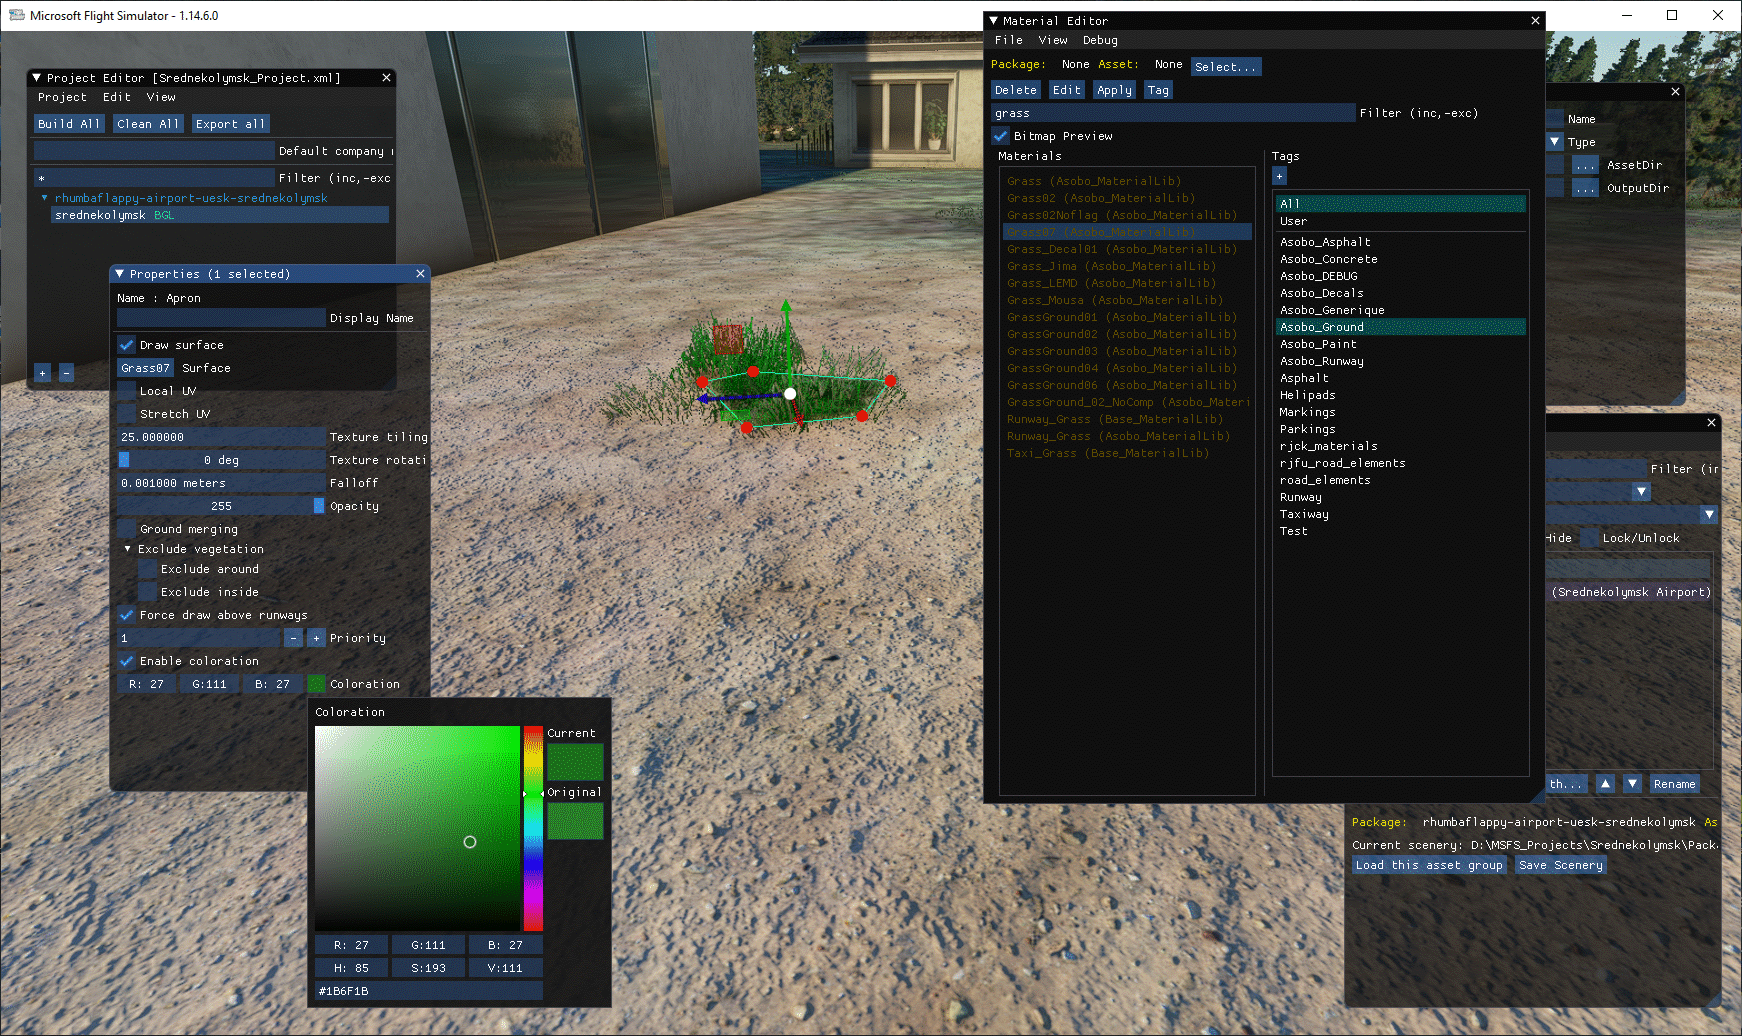
Task: Add a new tag with plus button
Action: coord(1279,177)
